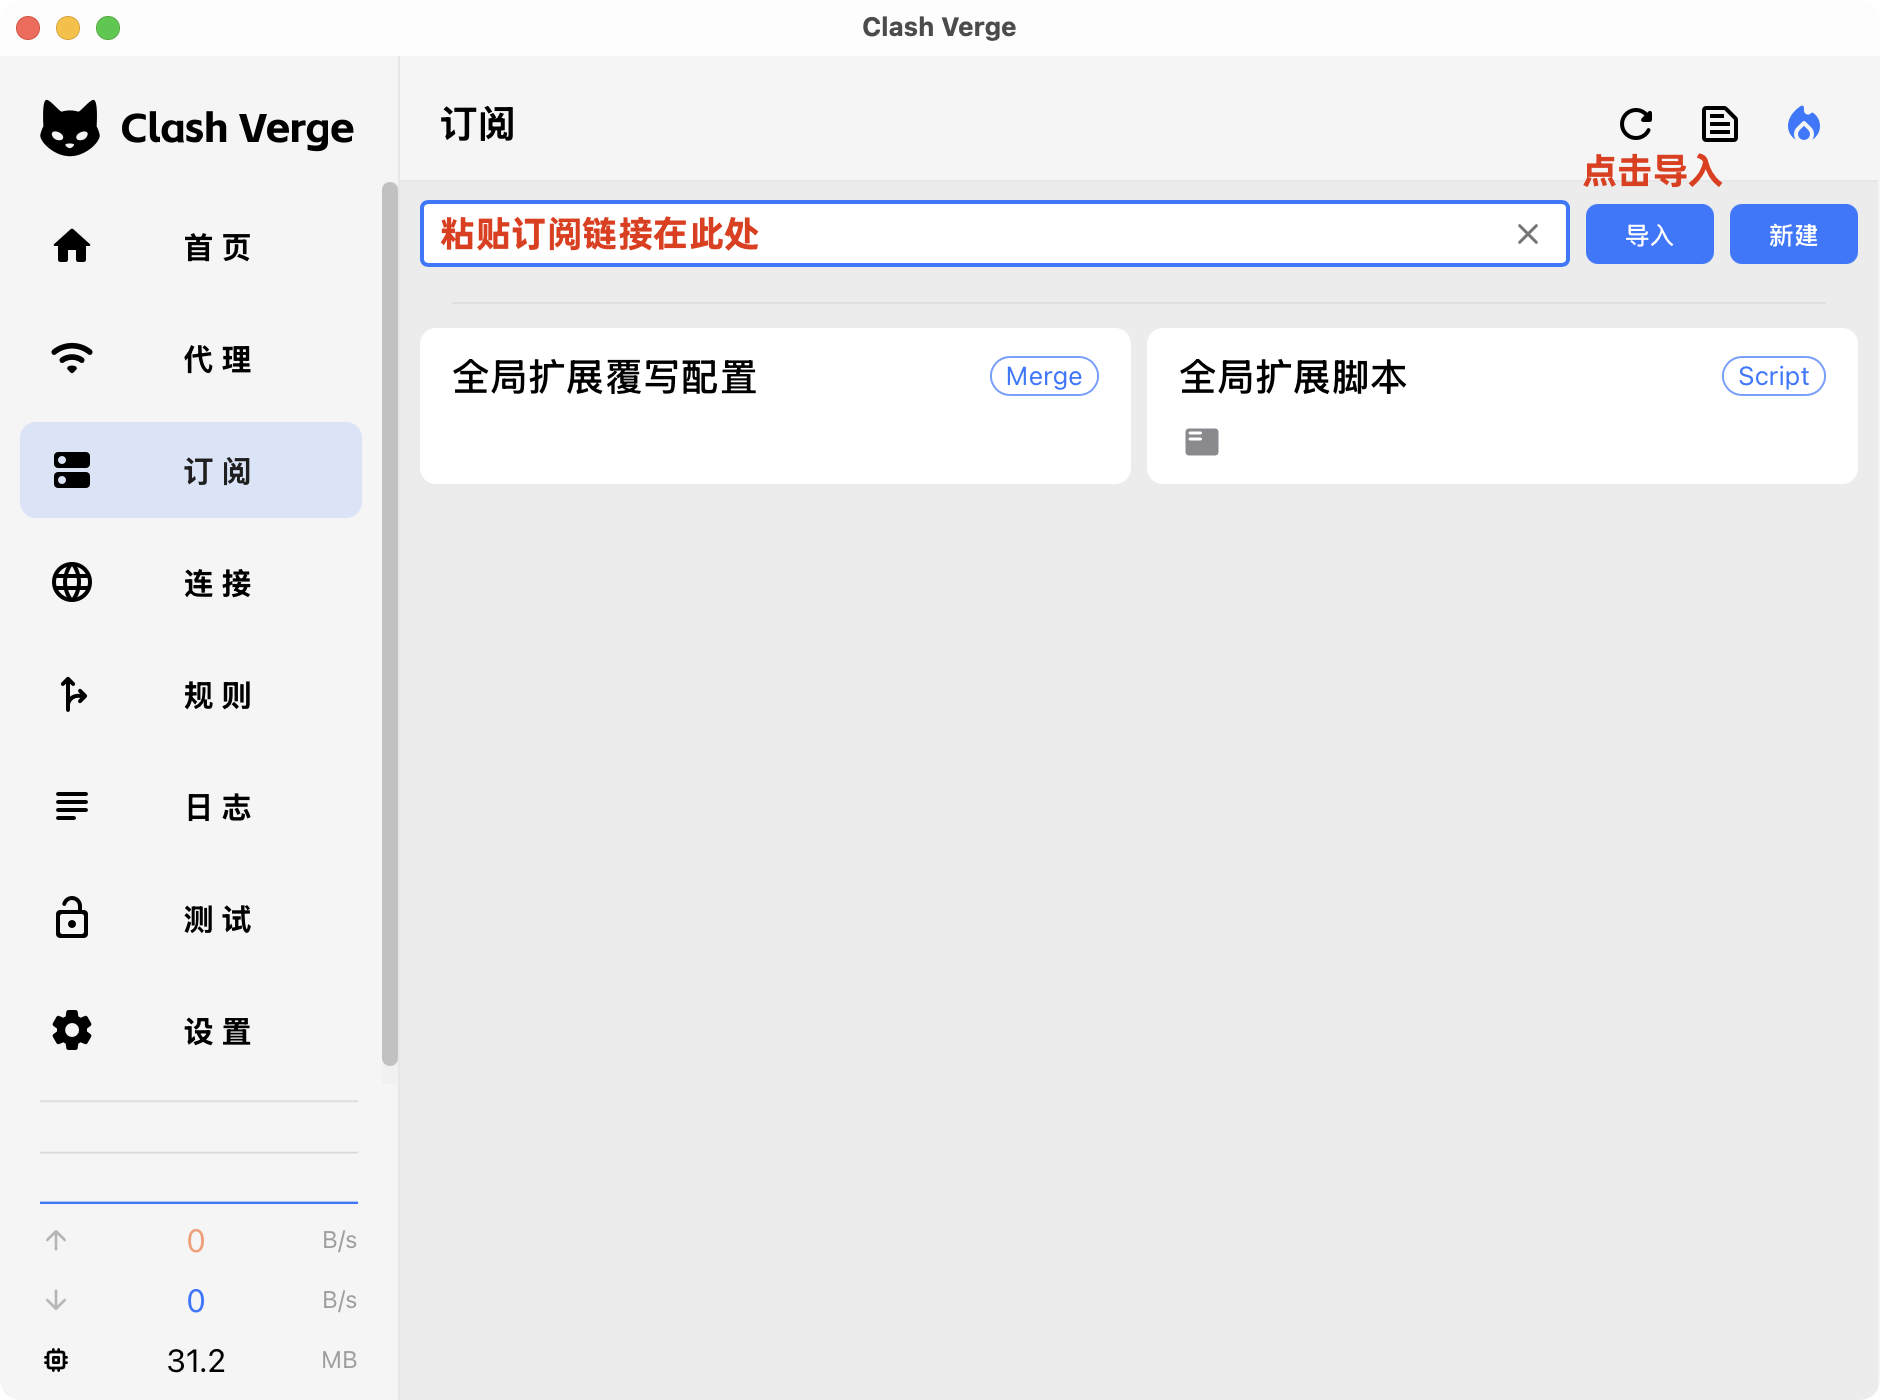The width and height of the screenshot is (1880, 1400).
Task: Go to 日志 menu item
Action: coord(191,806)
